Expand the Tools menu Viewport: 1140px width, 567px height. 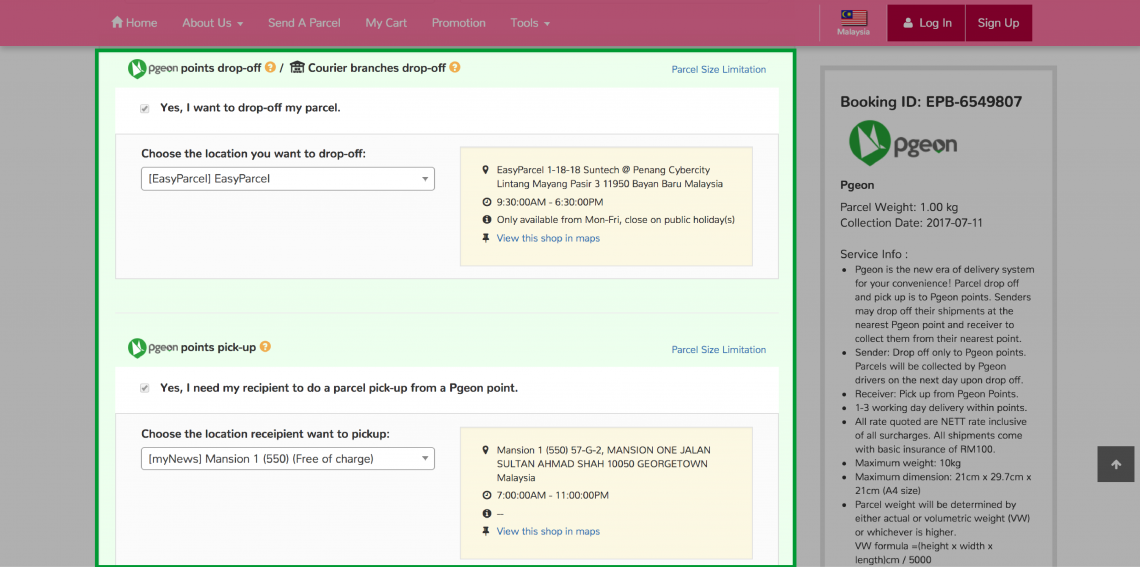(529, 23)
